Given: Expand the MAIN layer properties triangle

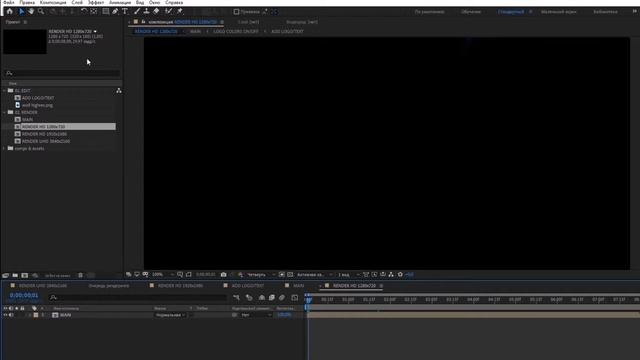Looking at the screenshot, I should [29, 315].
